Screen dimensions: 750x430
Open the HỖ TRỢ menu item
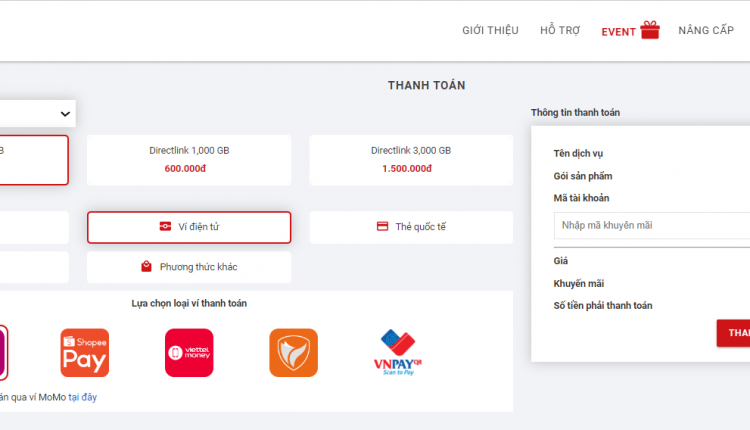coord(560,31)
